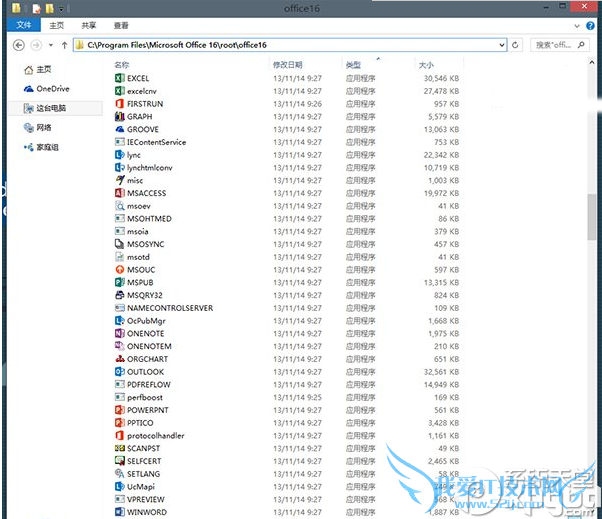This screenshot has width=602, height=519.
Task: Select the ONENOTE application icon
Action: pos(120,333)
